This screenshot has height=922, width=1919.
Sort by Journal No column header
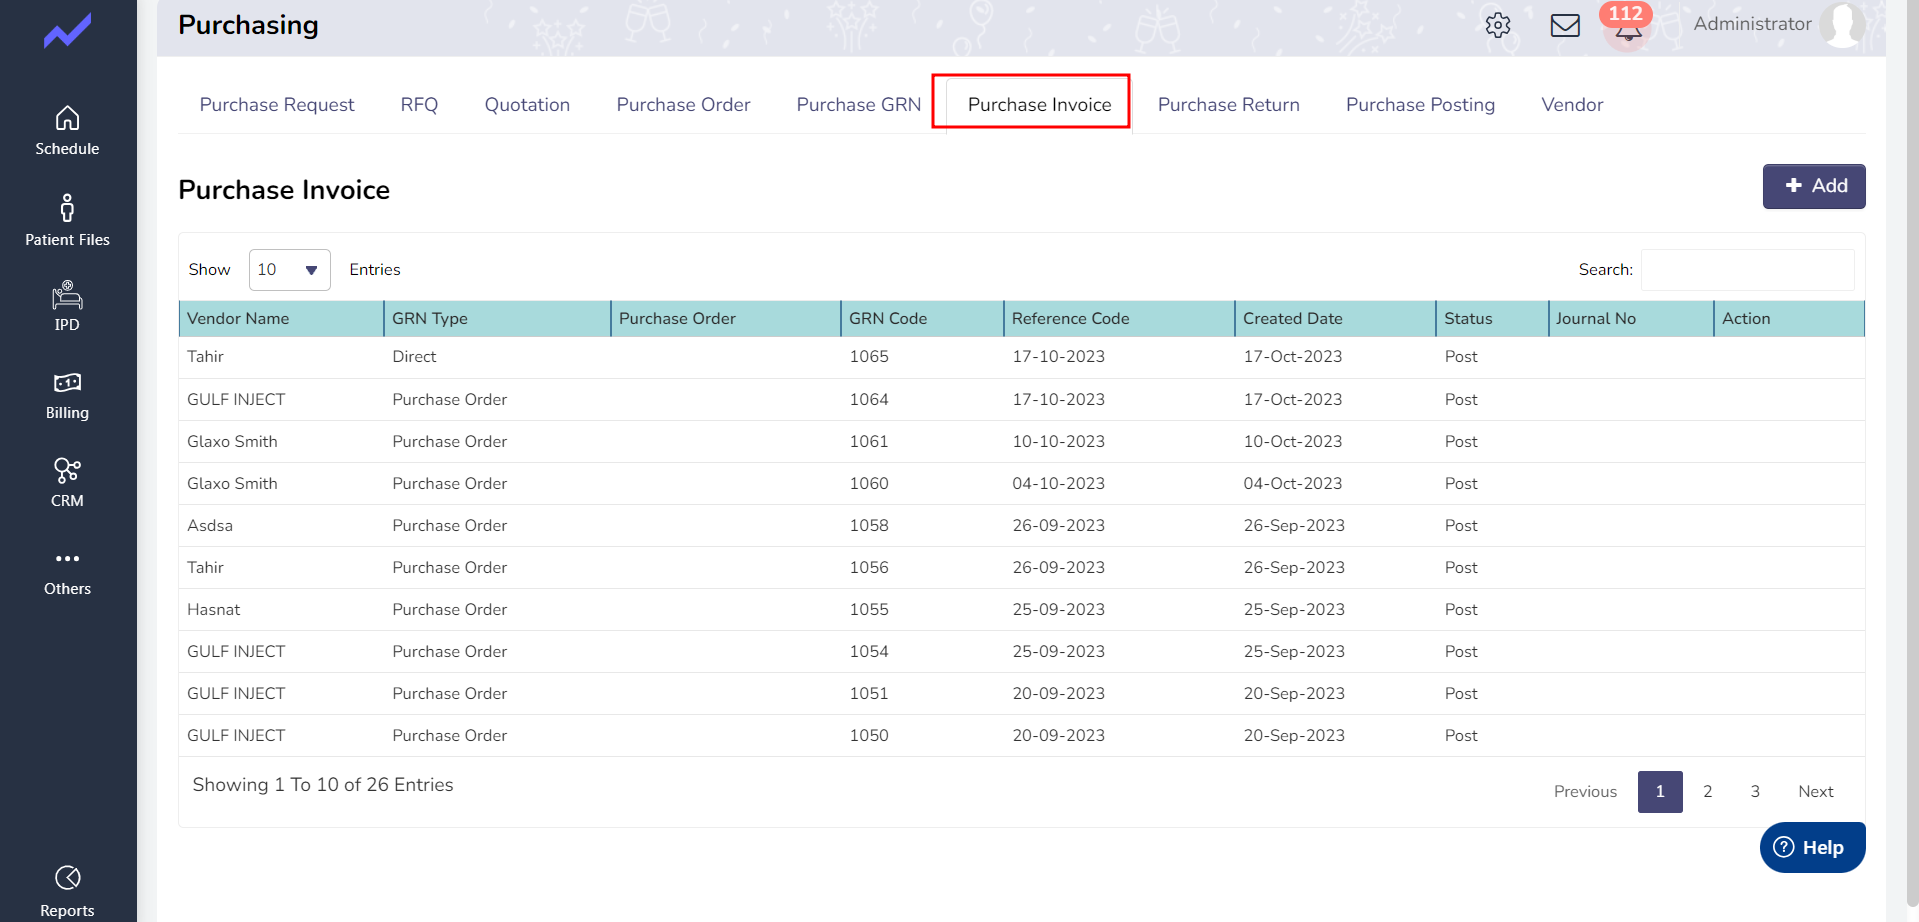point(1631,319)
